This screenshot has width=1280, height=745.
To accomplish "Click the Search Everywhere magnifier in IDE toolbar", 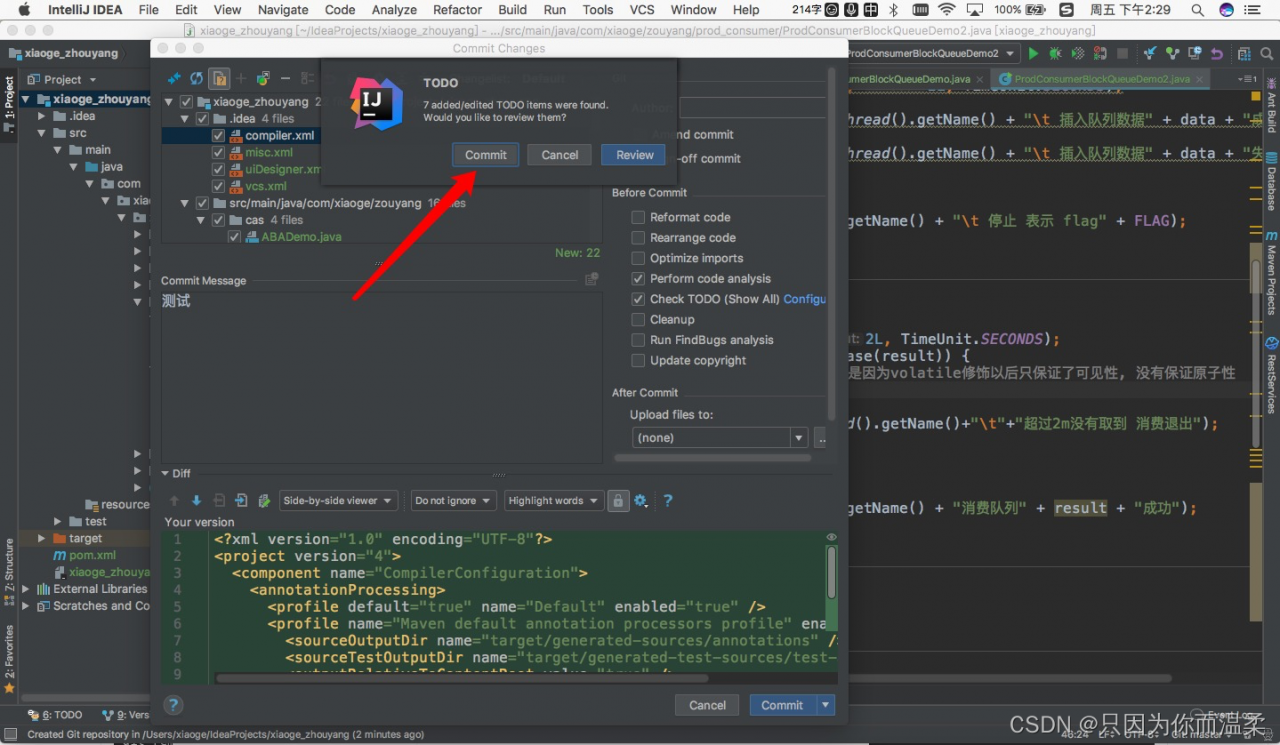I will tap(1265, 53).
